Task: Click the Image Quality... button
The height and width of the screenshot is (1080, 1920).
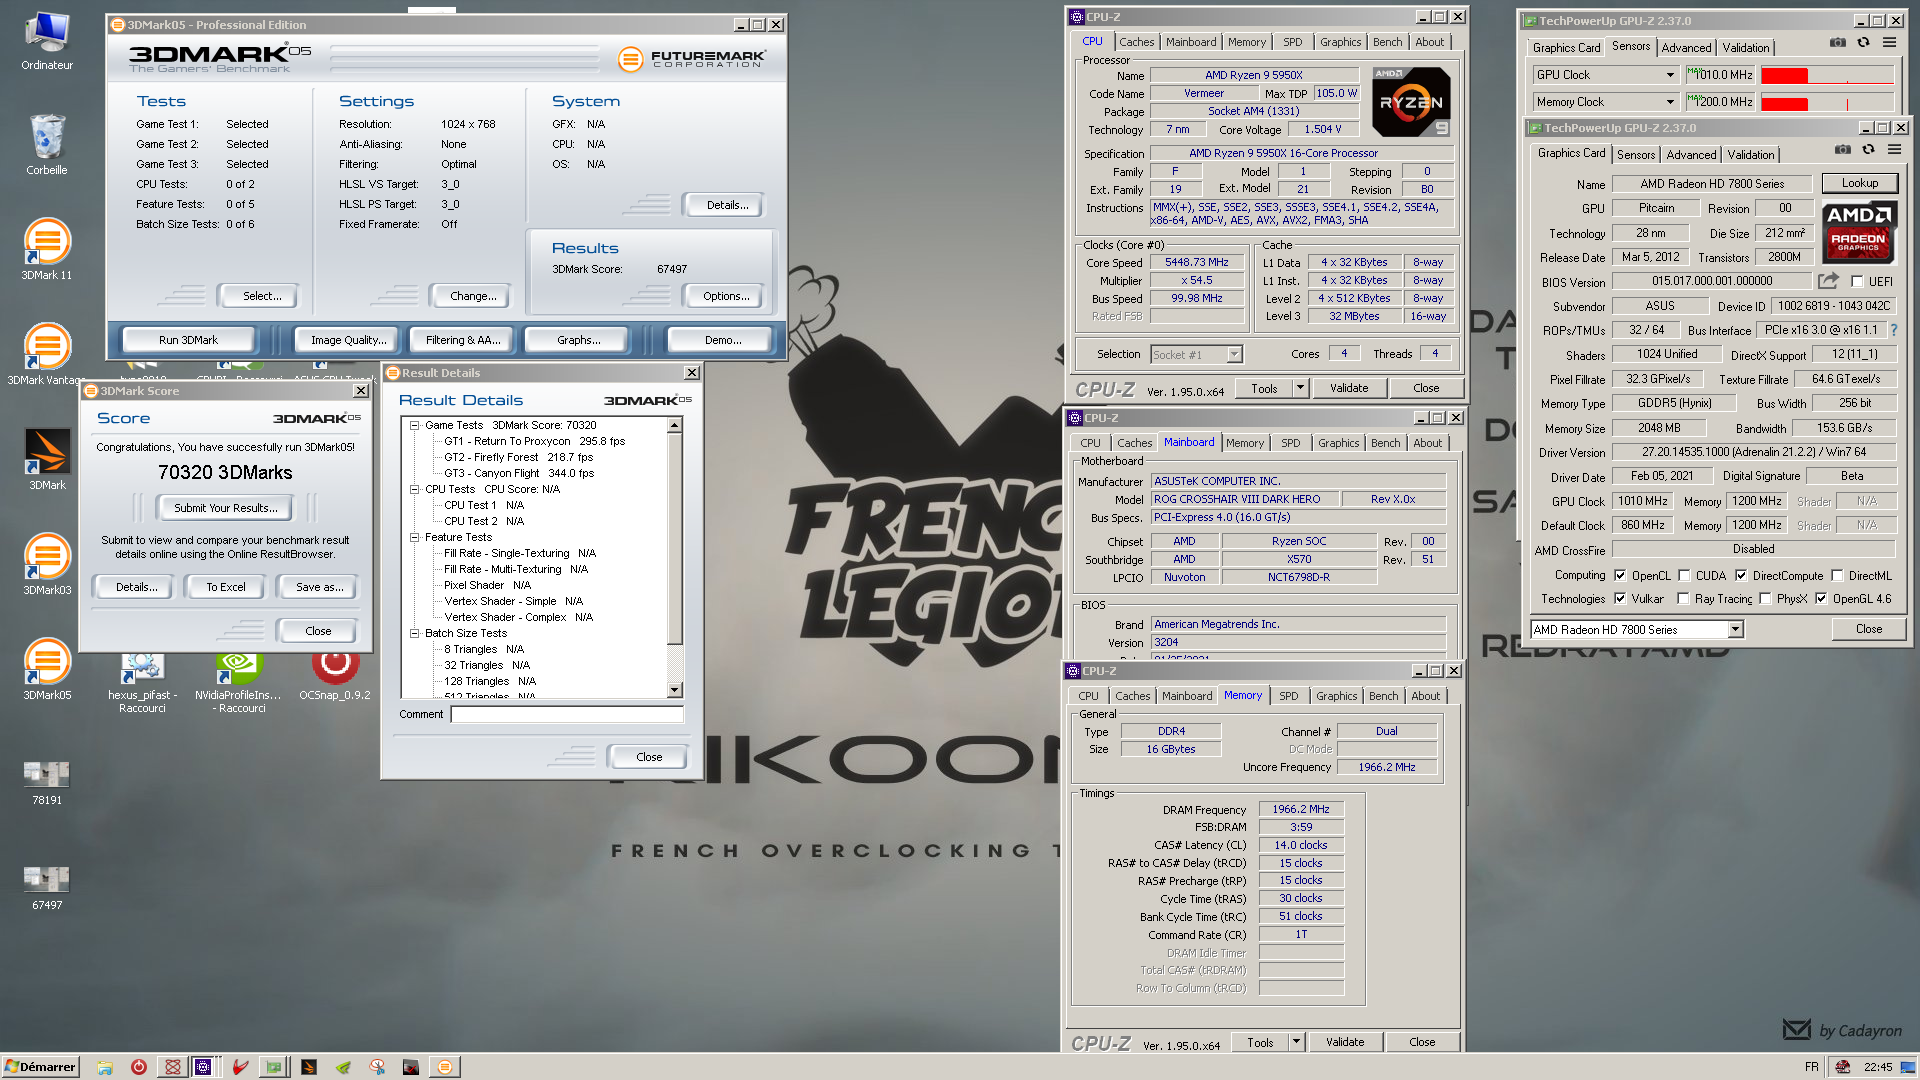Action: tap(348, 340)
